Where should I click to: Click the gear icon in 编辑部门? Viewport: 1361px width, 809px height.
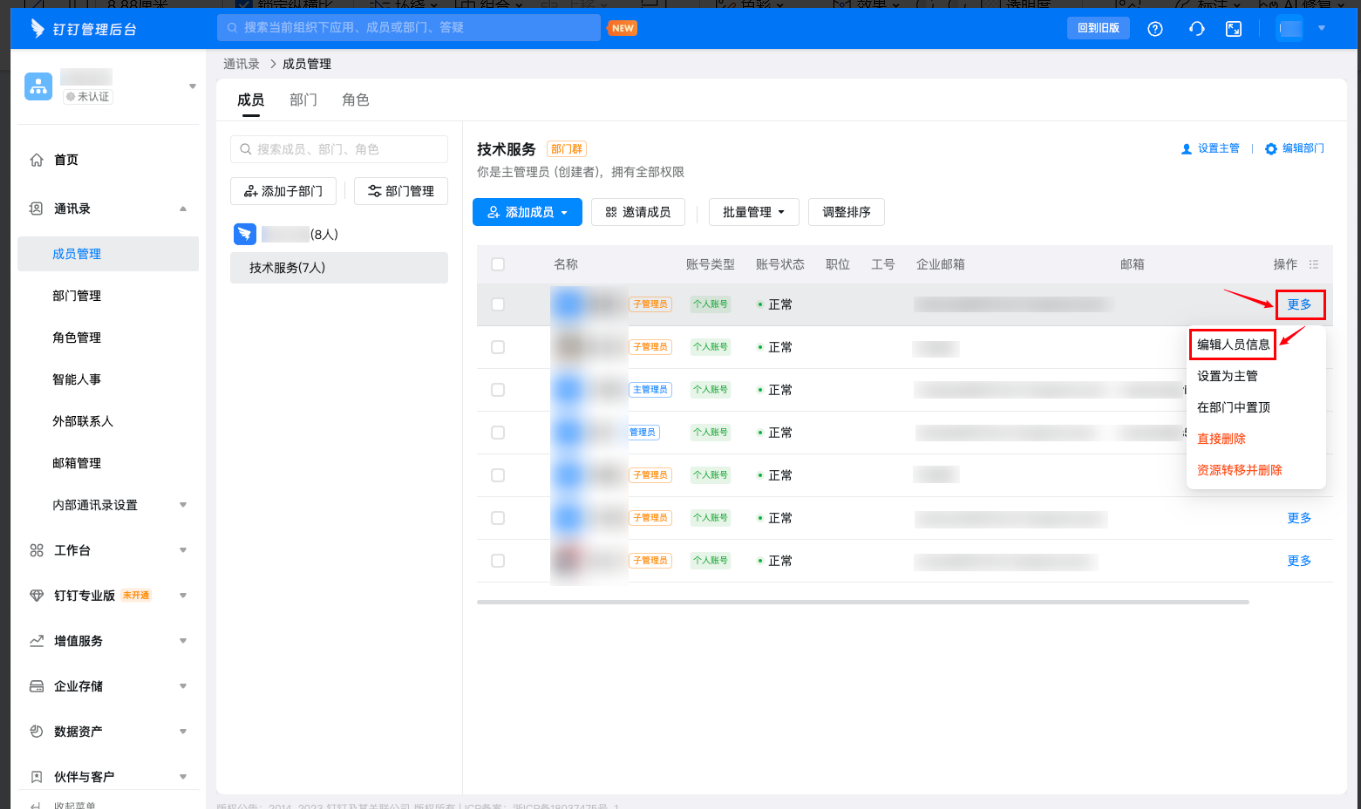tap(1271, 148)
